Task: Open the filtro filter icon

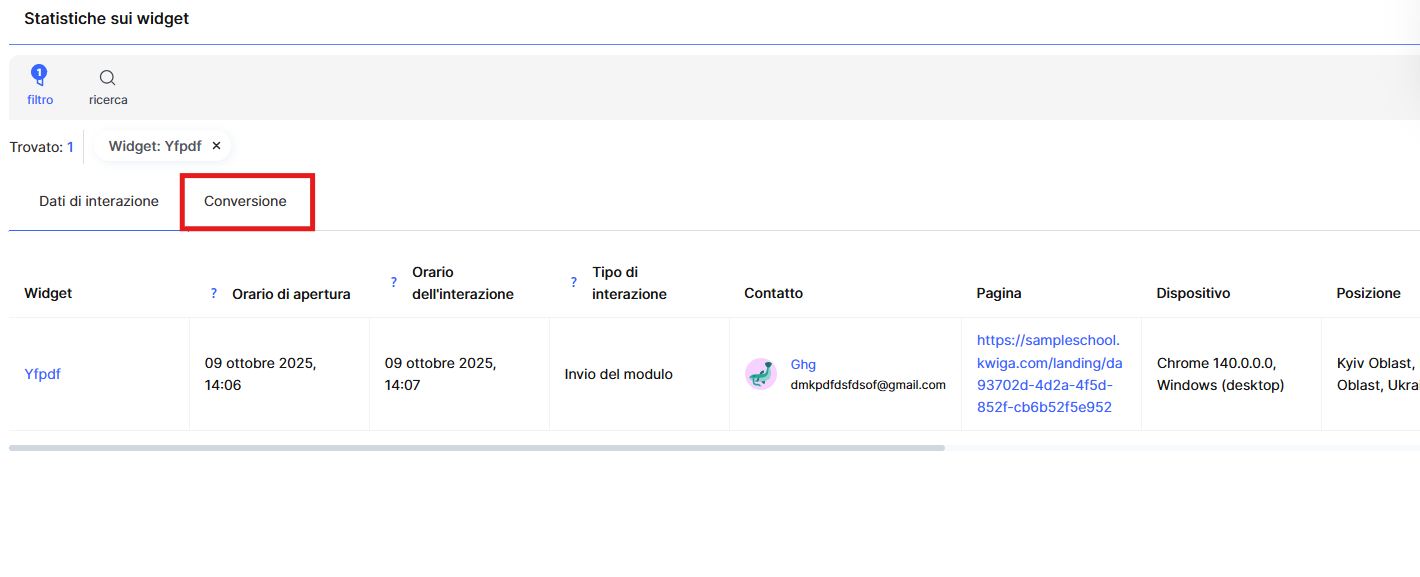Action: point(40,78)
